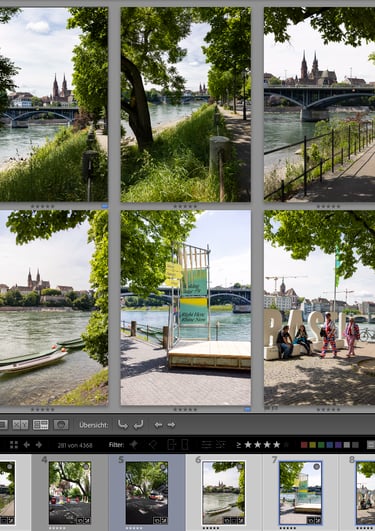Toggle the flagged photos filter
Screen dimensions: 375x531
point(134,444)
